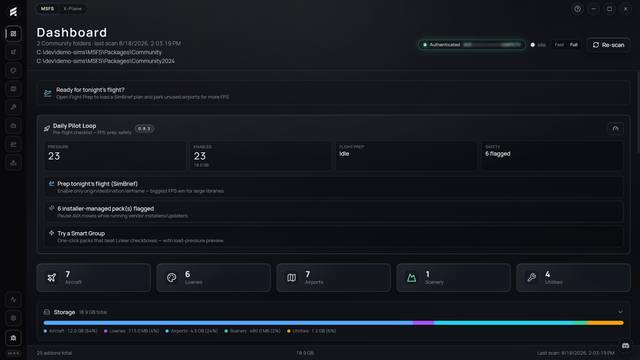Switch to the X-Plane tab

pos(72,9)
